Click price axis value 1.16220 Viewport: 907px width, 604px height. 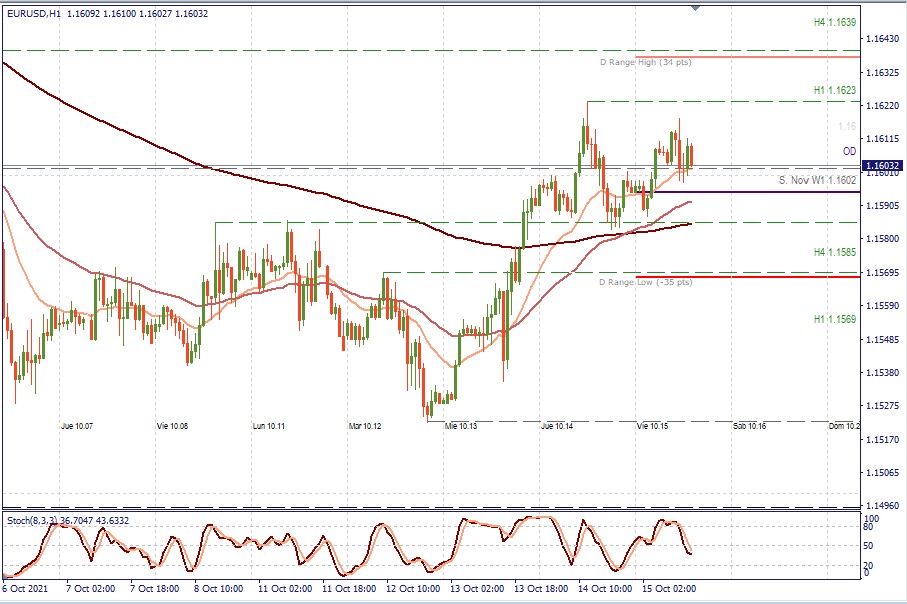pyautogui.click(x=883, y=106)
